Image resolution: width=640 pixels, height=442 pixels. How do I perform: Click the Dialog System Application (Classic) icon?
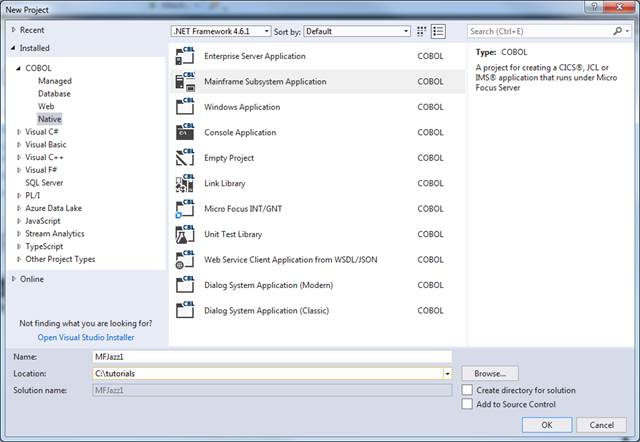point(185,310)
